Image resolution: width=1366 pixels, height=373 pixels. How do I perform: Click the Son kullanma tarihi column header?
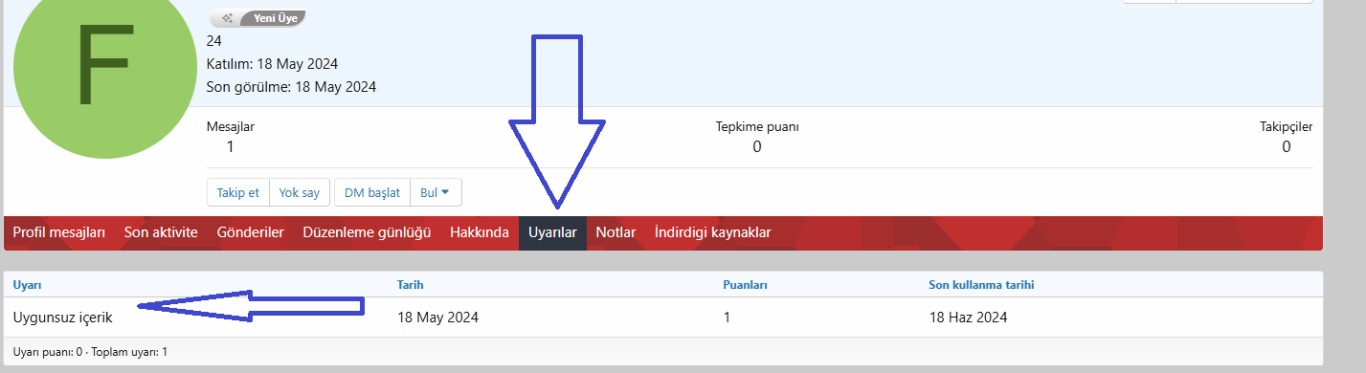coord(981,285)
